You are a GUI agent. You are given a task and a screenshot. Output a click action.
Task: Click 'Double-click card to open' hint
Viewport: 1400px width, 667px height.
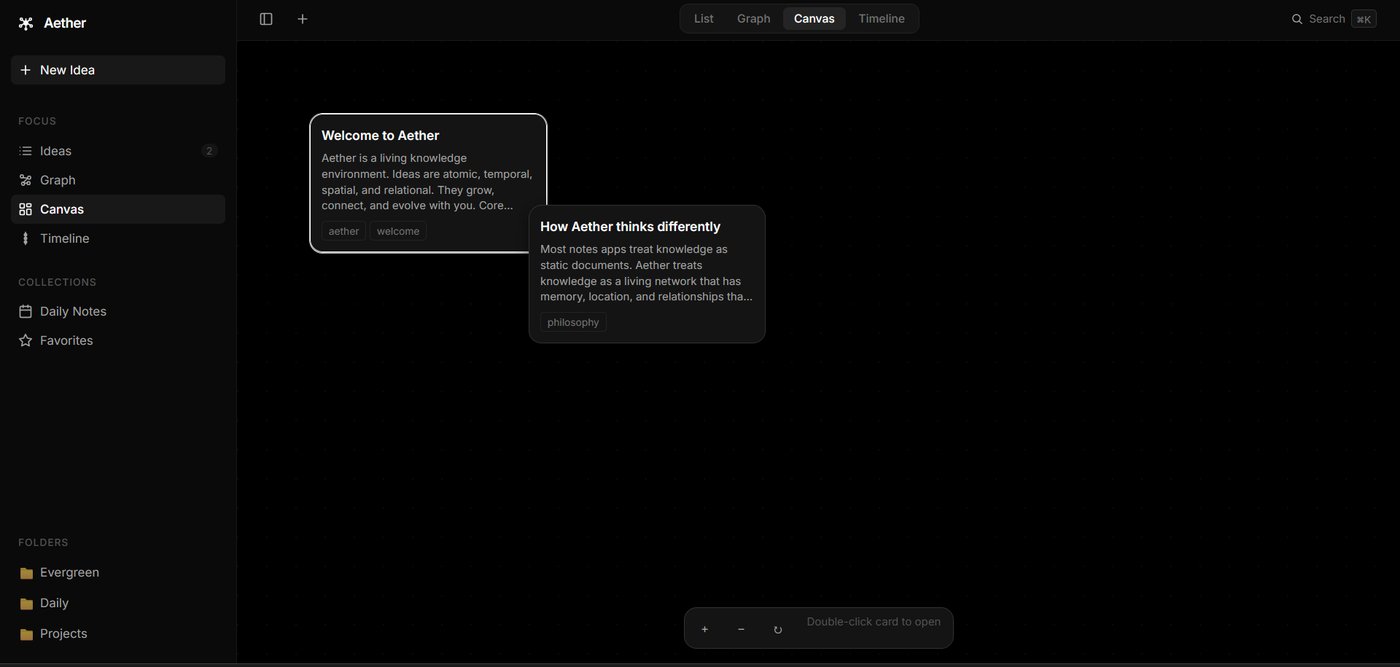[x=874, y=622]
